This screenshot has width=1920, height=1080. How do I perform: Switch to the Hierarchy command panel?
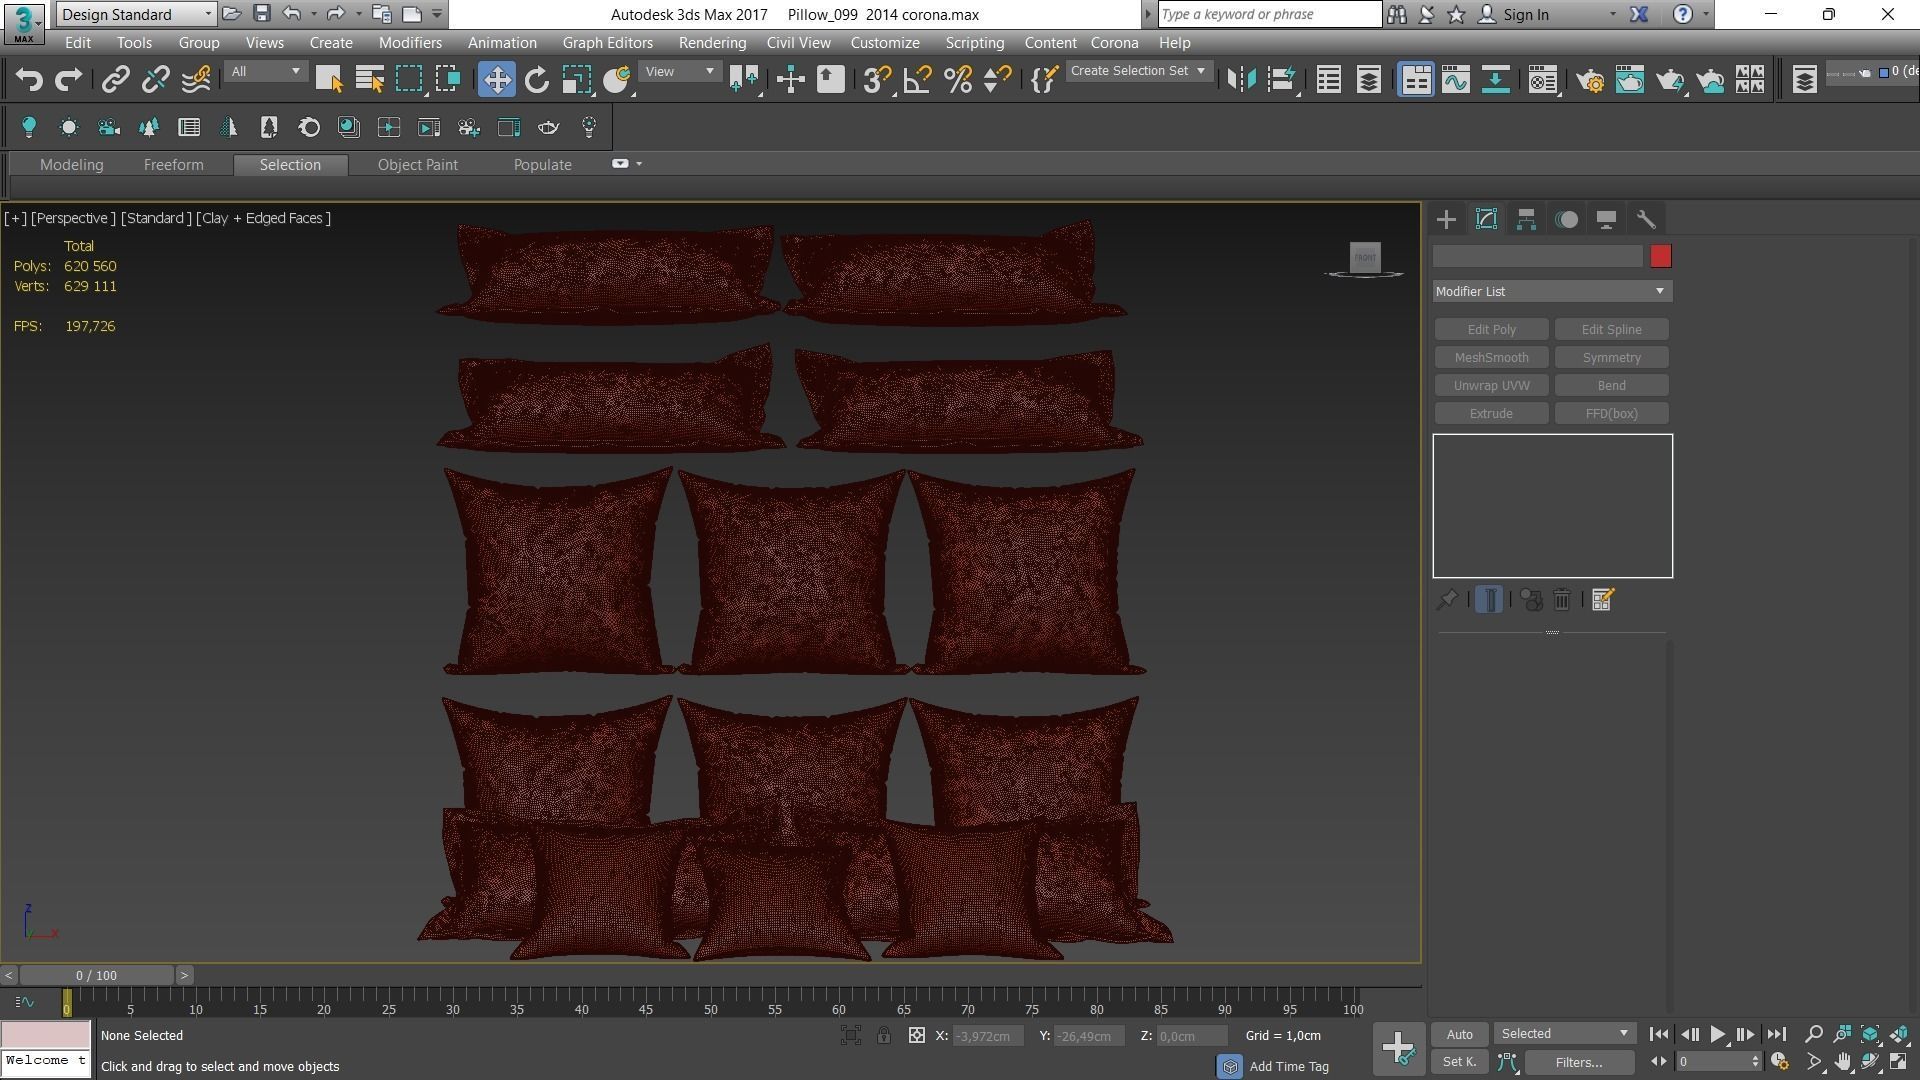[x=1526, y=220]
